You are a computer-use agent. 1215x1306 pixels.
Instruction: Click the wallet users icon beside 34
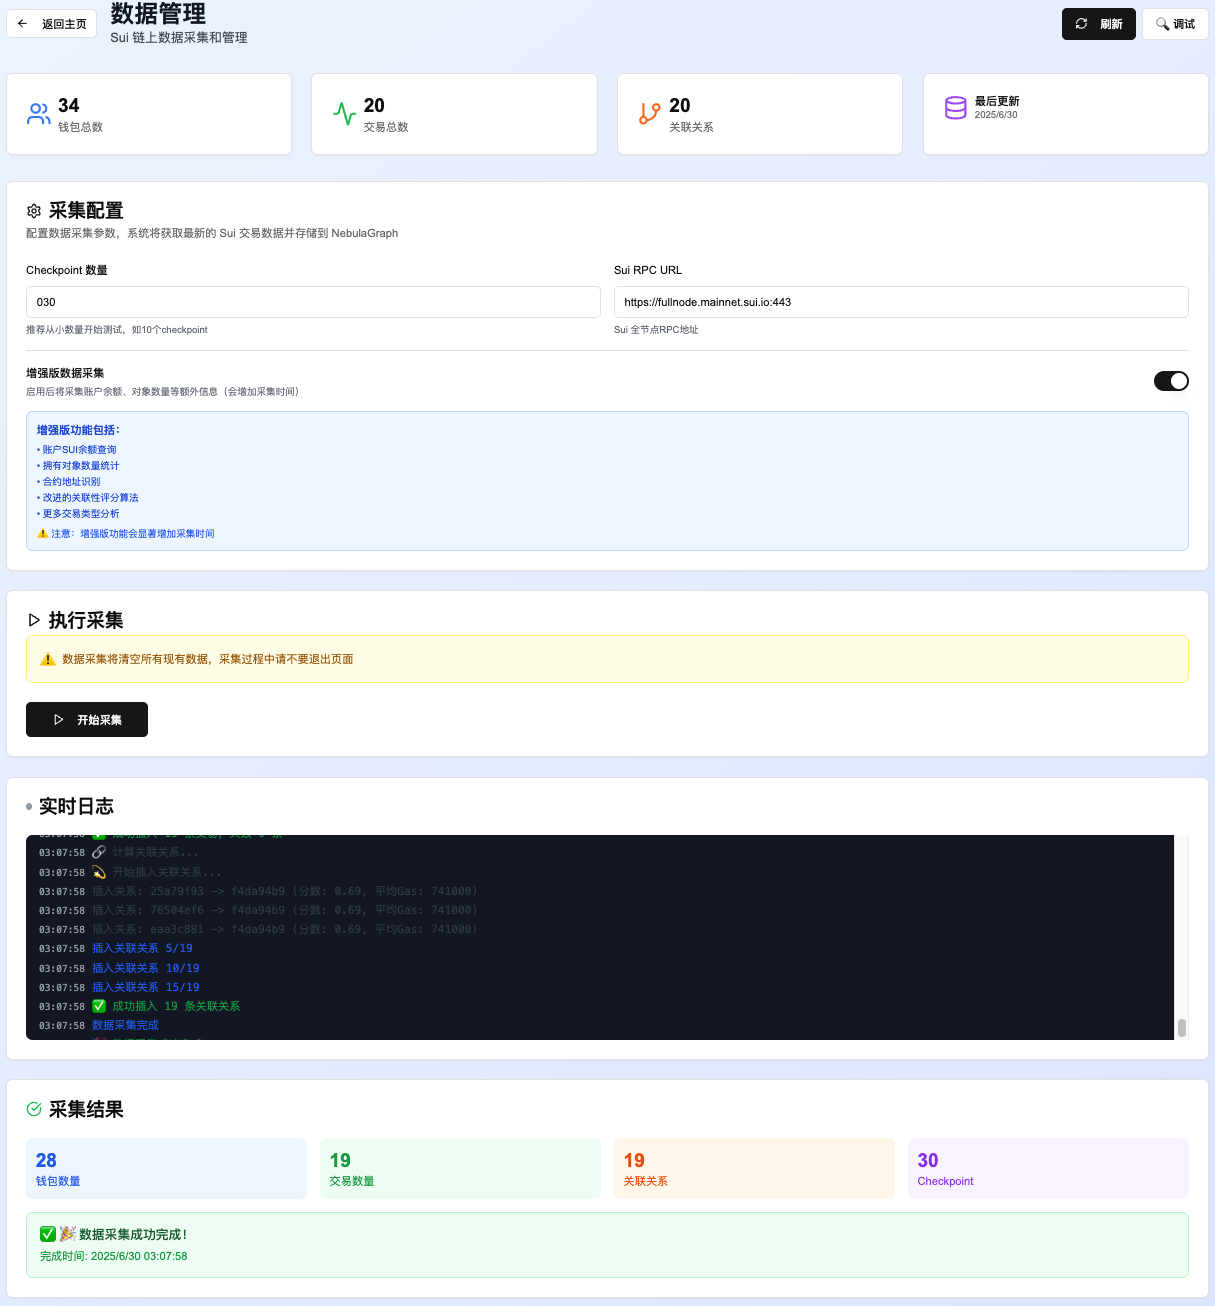(x=39, y=114)
